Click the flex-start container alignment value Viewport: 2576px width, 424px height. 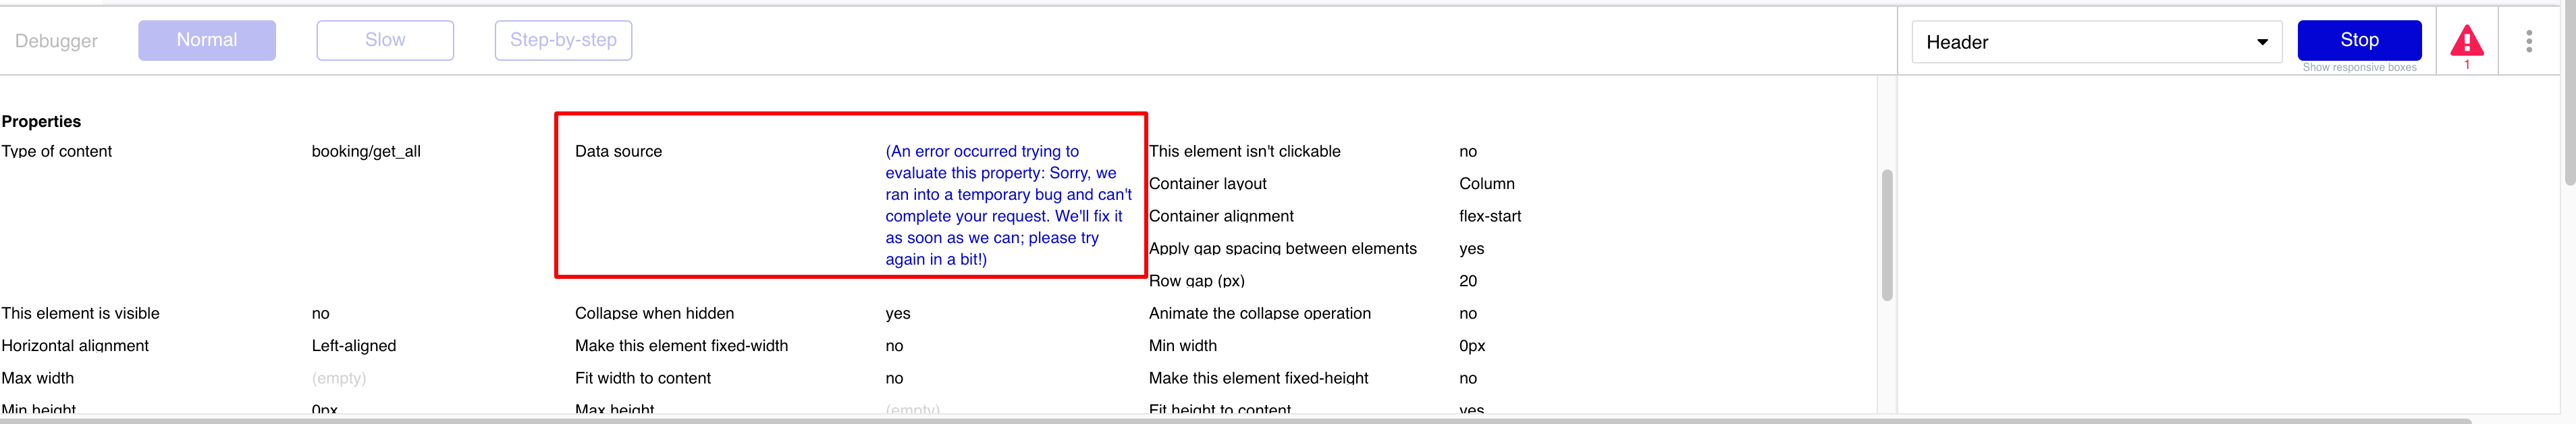(1490, 216)
